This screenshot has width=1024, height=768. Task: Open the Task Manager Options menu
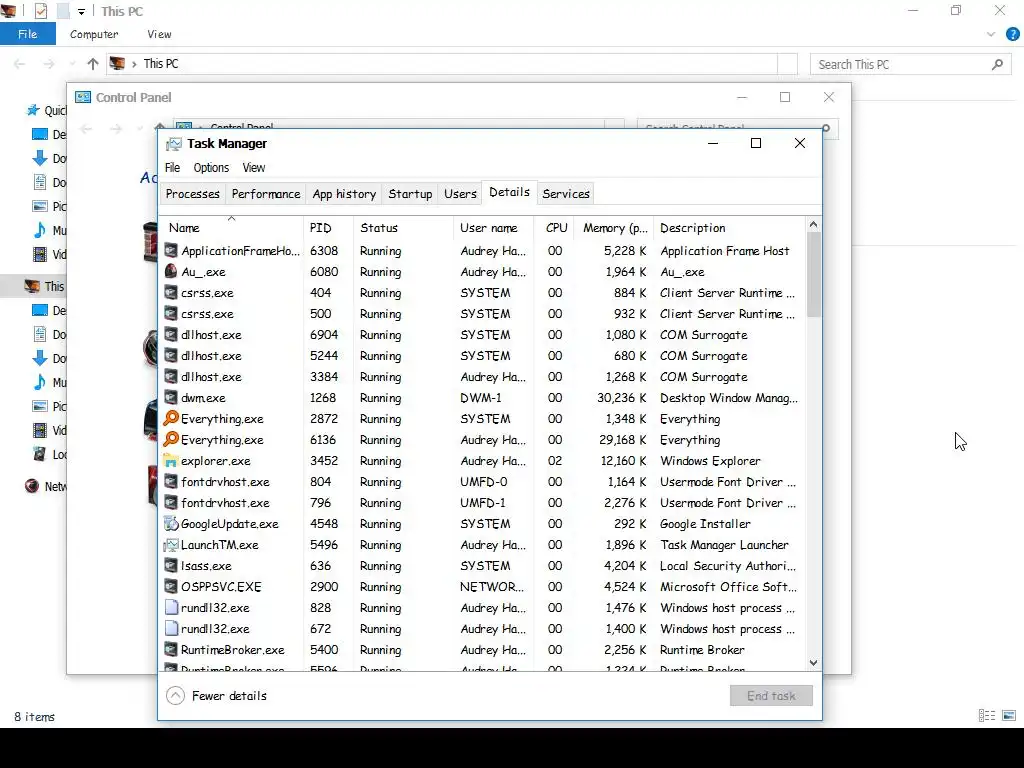coord(211,168)
